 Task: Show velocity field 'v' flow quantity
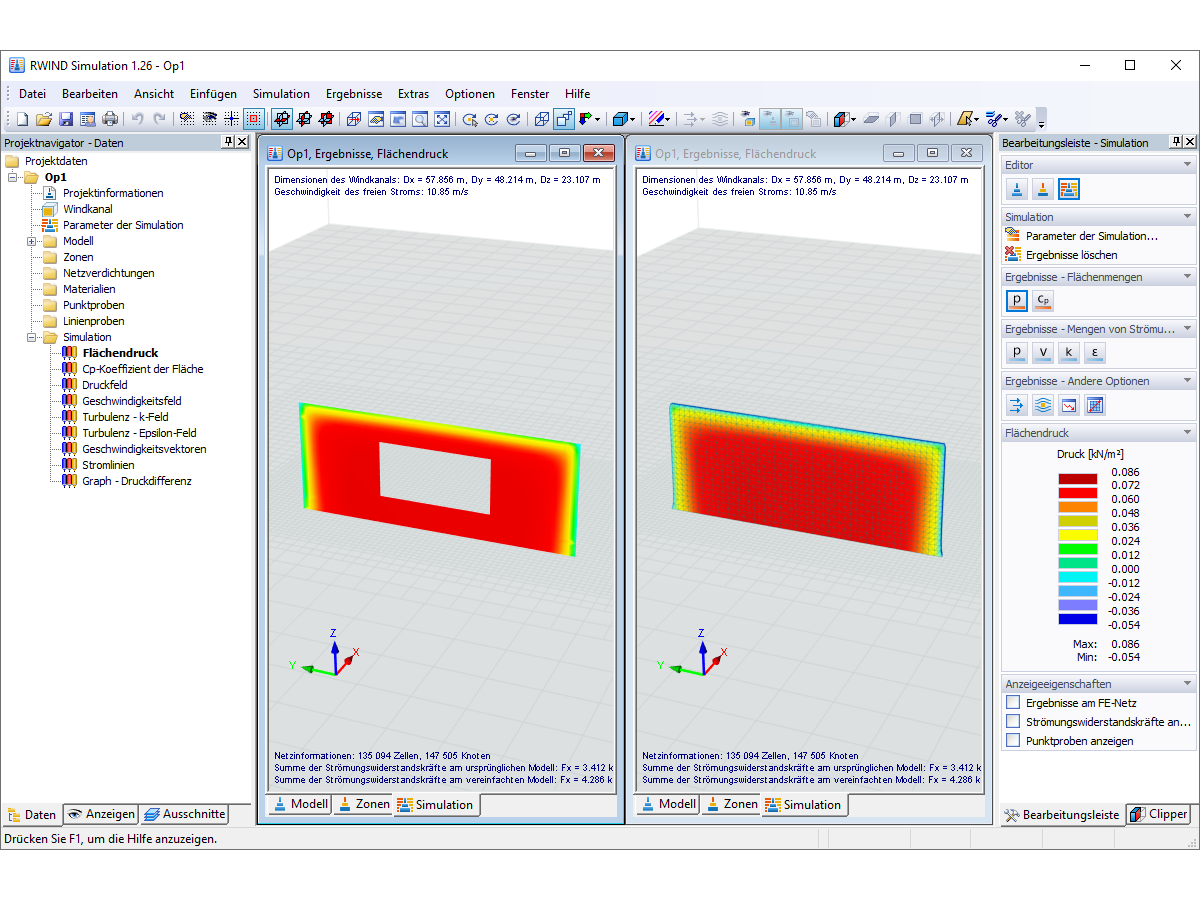1043,351
